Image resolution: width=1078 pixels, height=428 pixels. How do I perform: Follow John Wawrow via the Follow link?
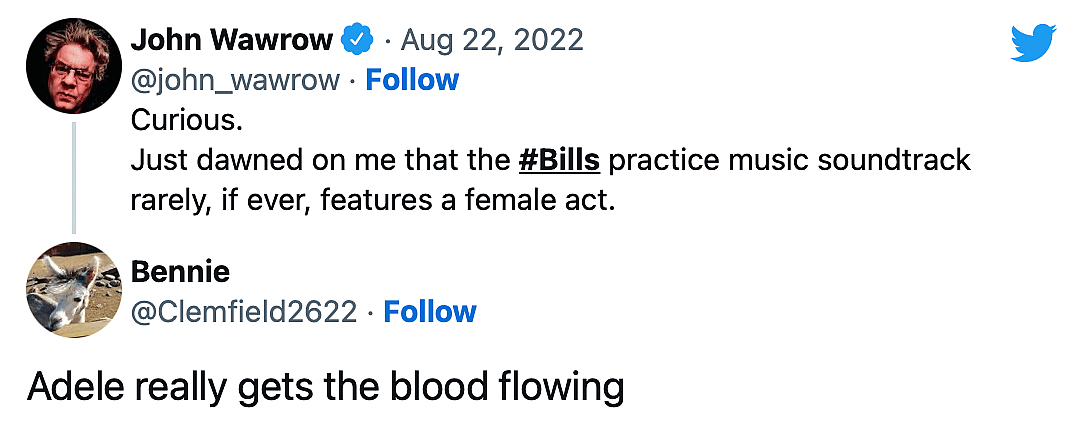[x=412, y=80]
